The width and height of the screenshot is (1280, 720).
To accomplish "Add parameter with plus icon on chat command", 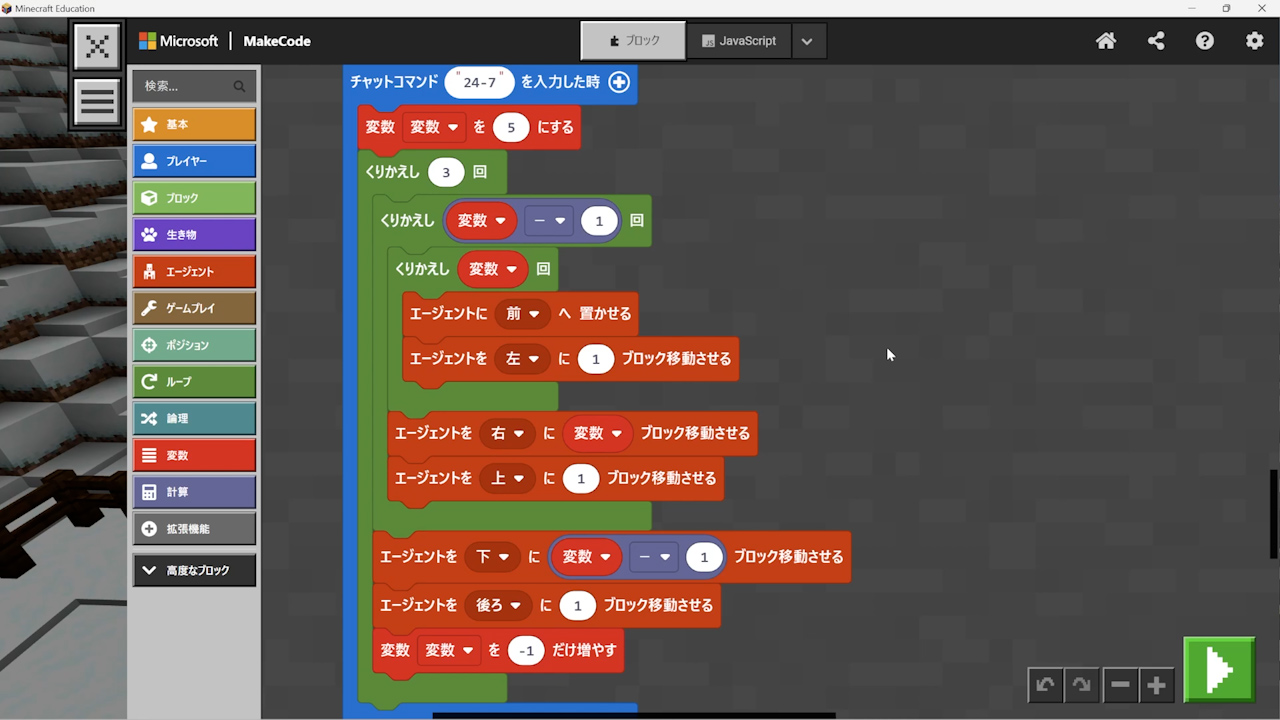I will coord(619,82).
